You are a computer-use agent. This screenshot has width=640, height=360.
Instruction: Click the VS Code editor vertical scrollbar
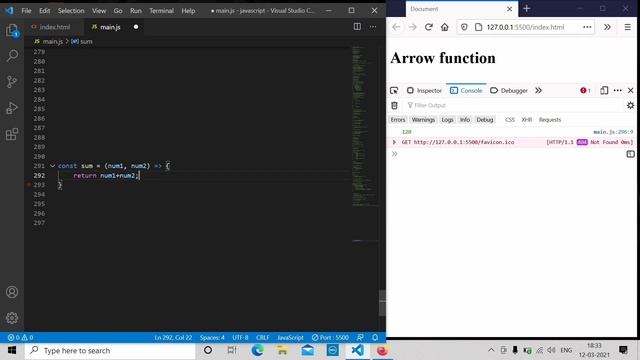coord(382,303)
